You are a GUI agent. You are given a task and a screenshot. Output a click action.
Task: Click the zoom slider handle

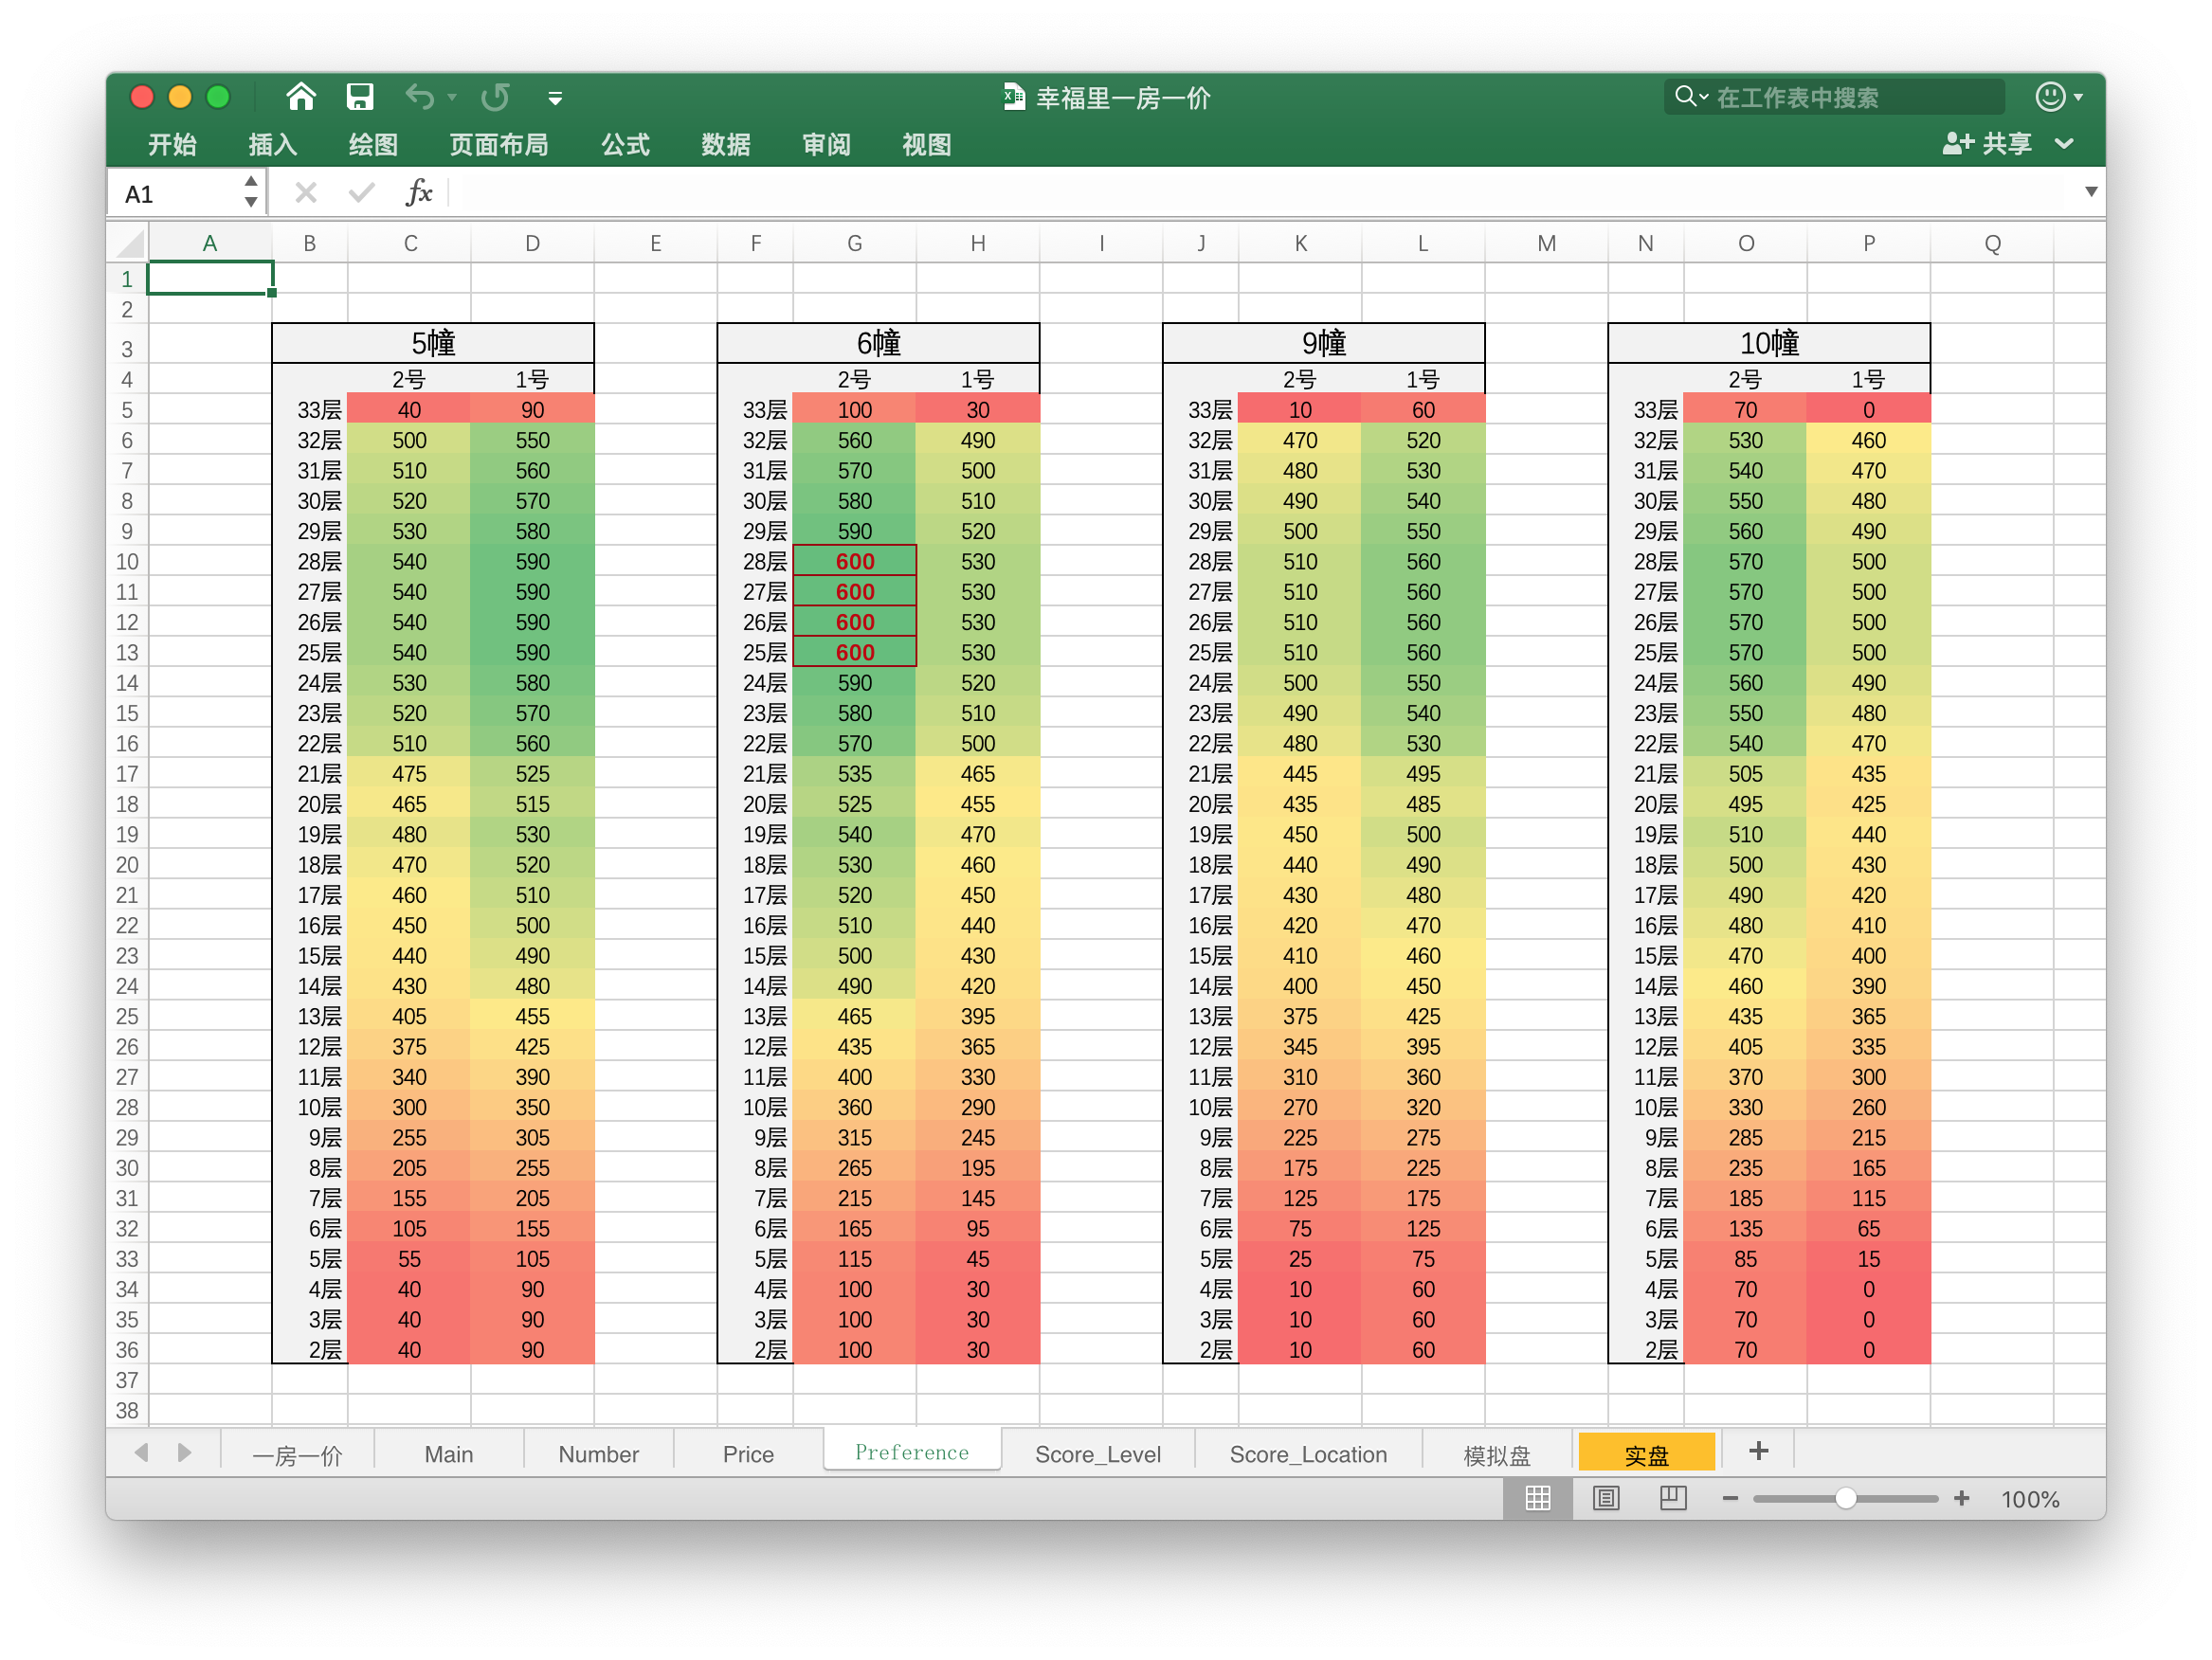pyautogui.click(x=1846, y=1498)
